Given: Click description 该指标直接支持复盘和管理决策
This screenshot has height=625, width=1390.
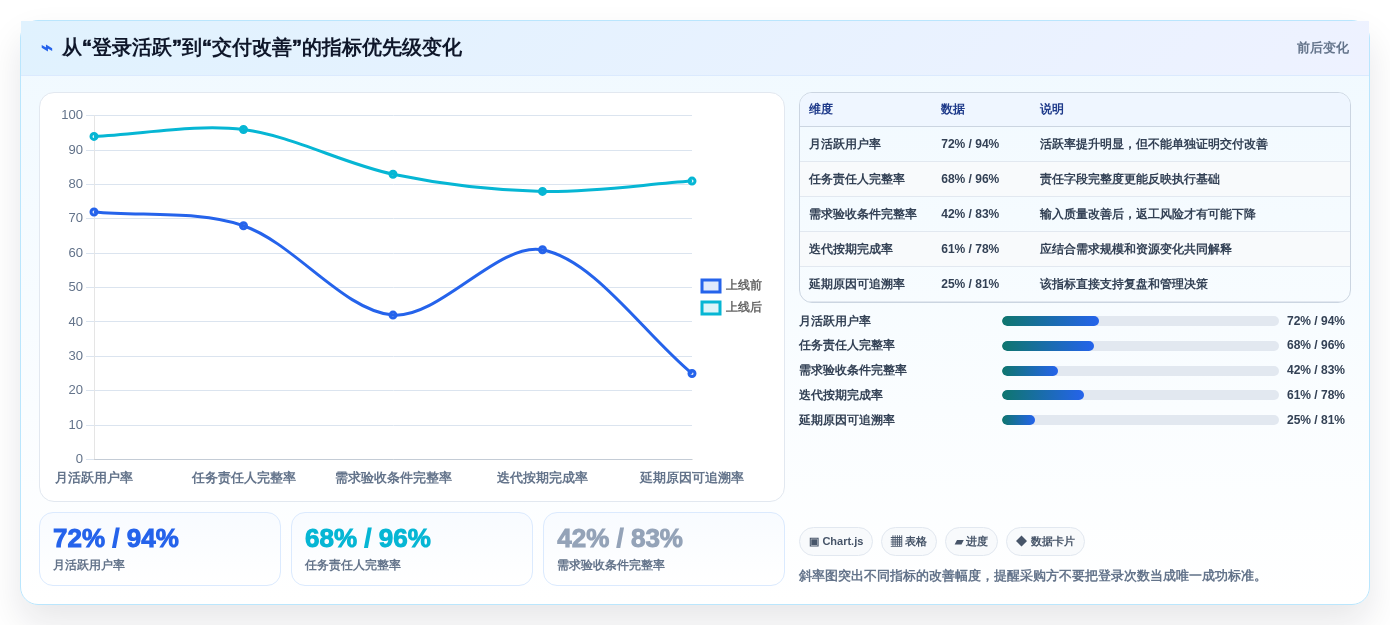Looking at the screenshot, I should coord(1124,284).
